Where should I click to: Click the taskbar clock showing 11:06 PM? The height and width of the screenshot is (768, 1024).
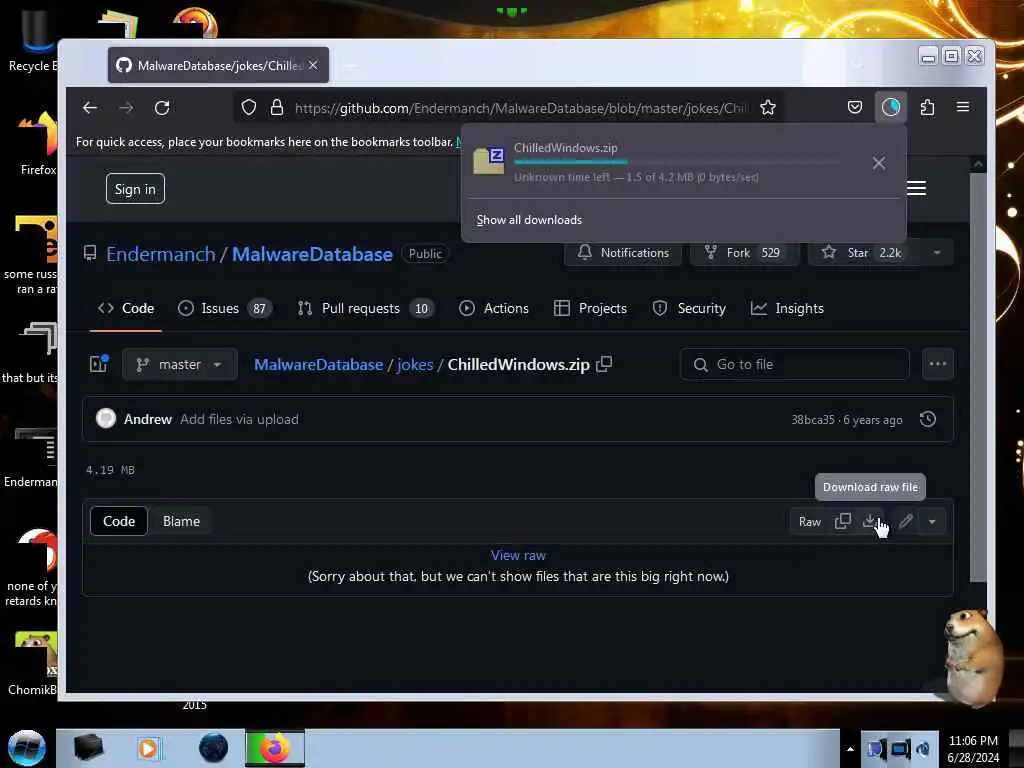click(972, 749)
